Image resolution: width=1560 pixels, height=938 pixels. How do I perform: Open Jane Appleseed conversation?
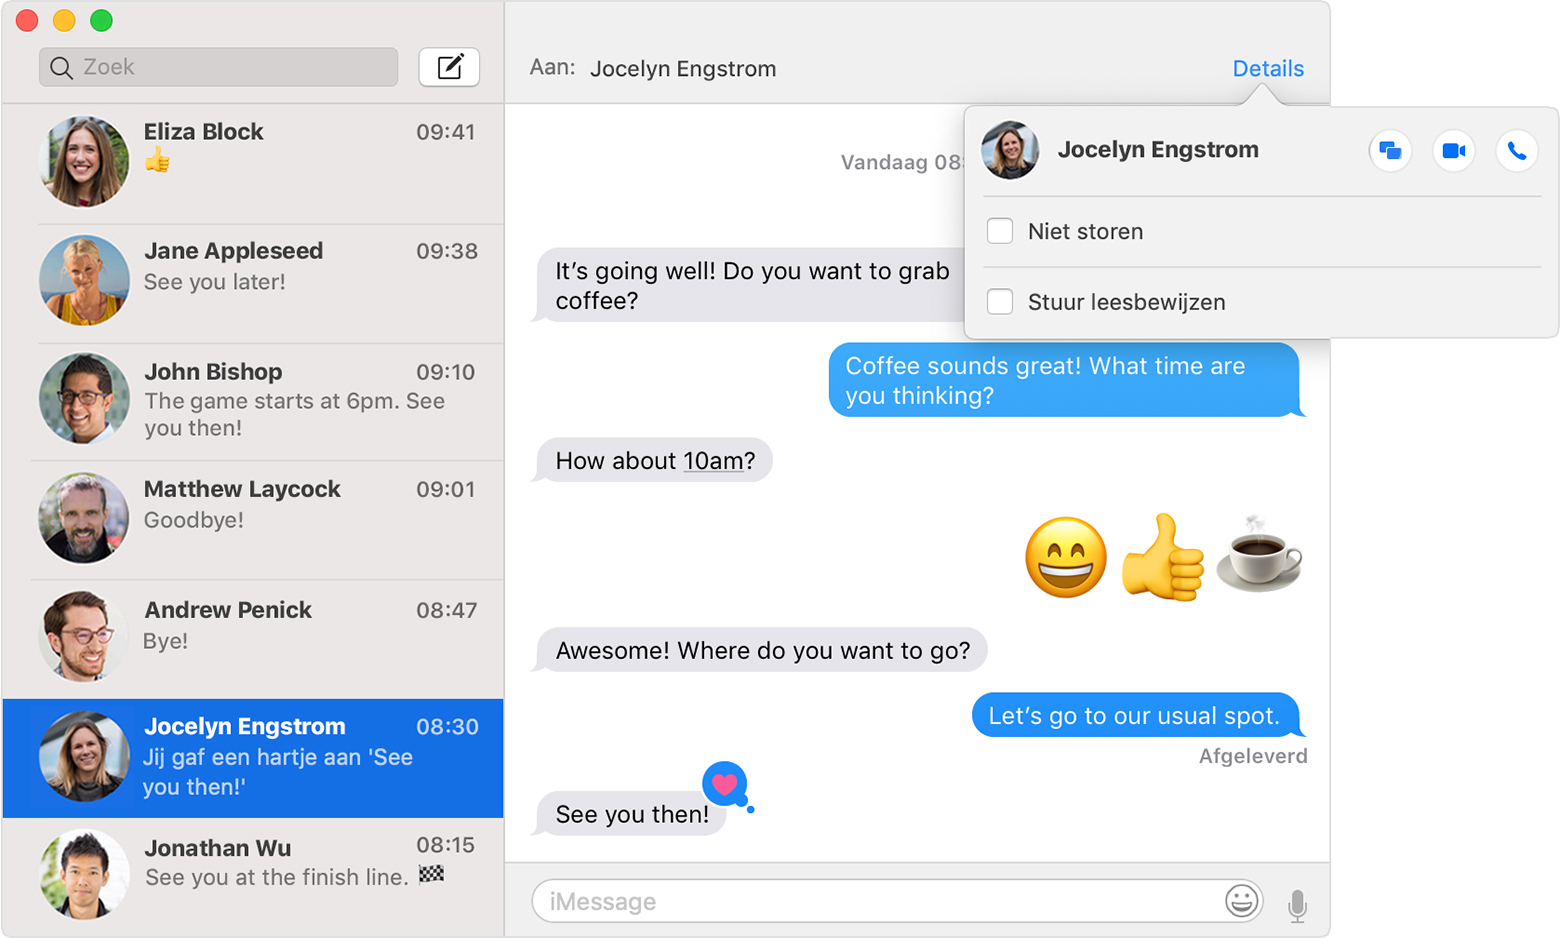253,283
